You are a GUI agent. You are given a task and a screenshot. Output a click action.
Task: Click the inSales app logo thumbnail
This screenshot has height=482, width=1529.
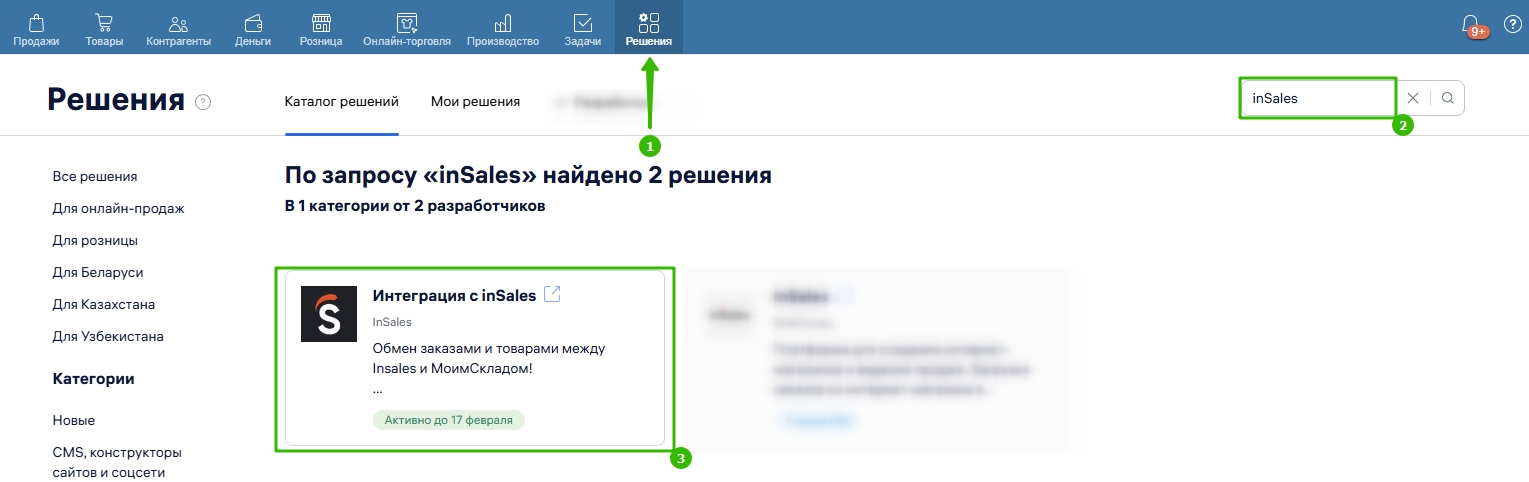pos(329,315)
